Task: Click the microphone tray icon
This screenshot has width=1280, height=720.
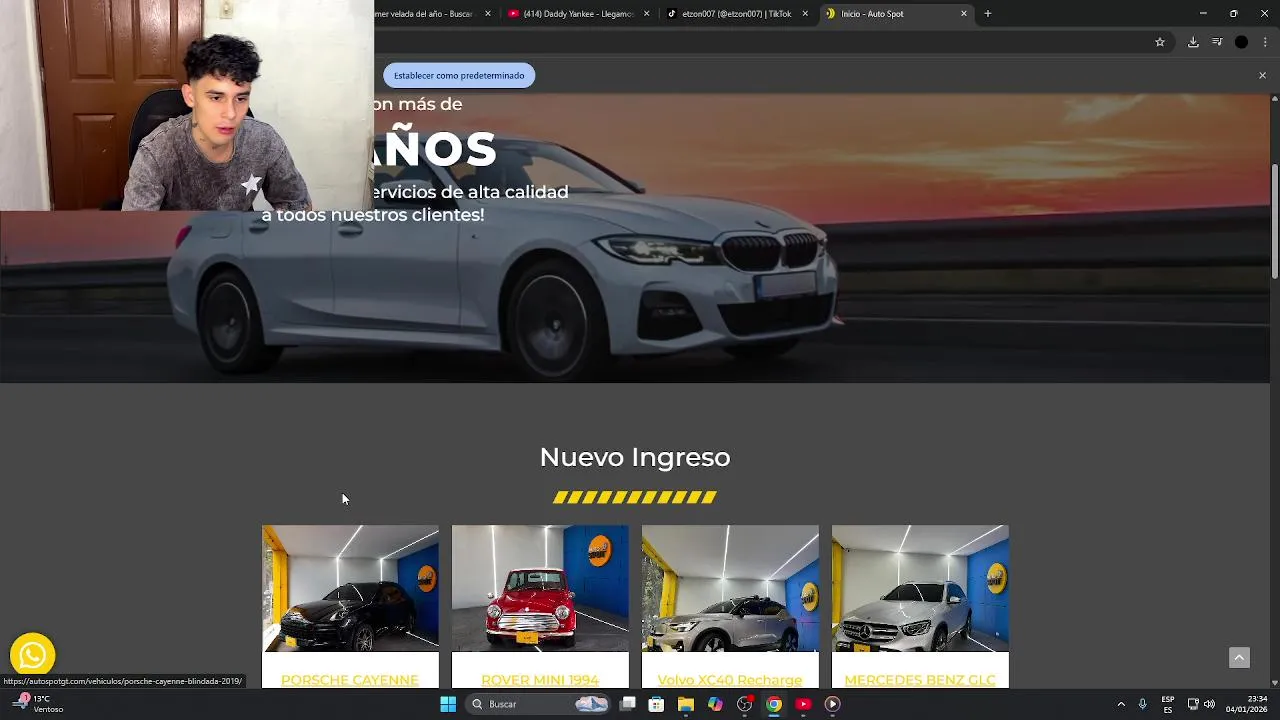Action: coord(1142,704)
